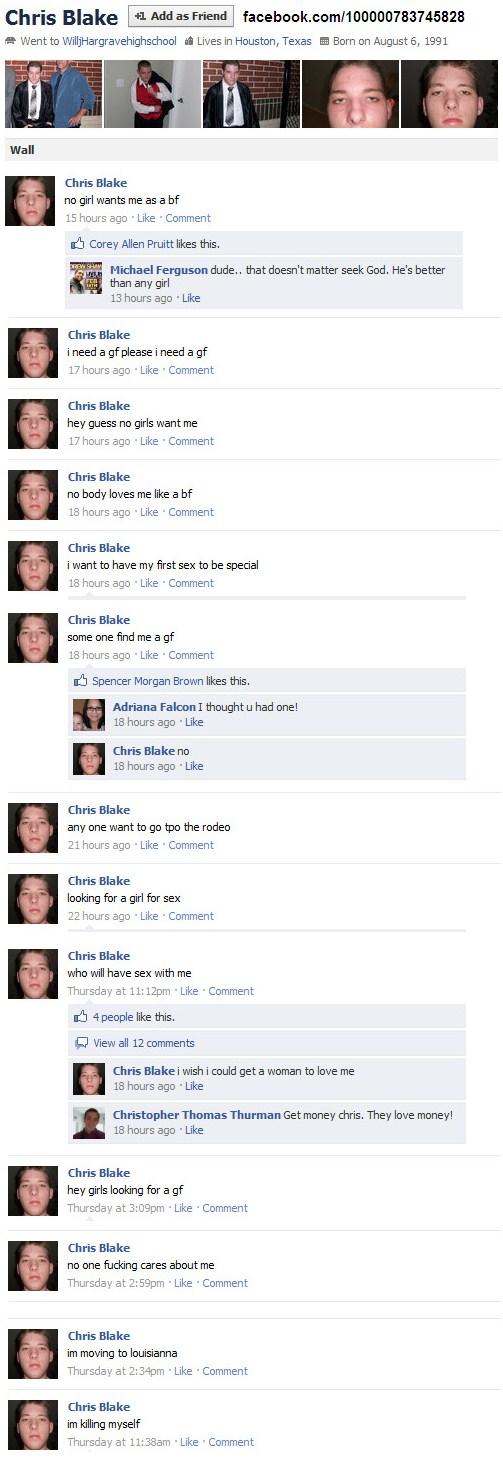Image resolution: width=503 pixels, height=1462 pixels.
Task: Click thumbs-up icon beside Corey Allen Pruitt
Action: 78,244
